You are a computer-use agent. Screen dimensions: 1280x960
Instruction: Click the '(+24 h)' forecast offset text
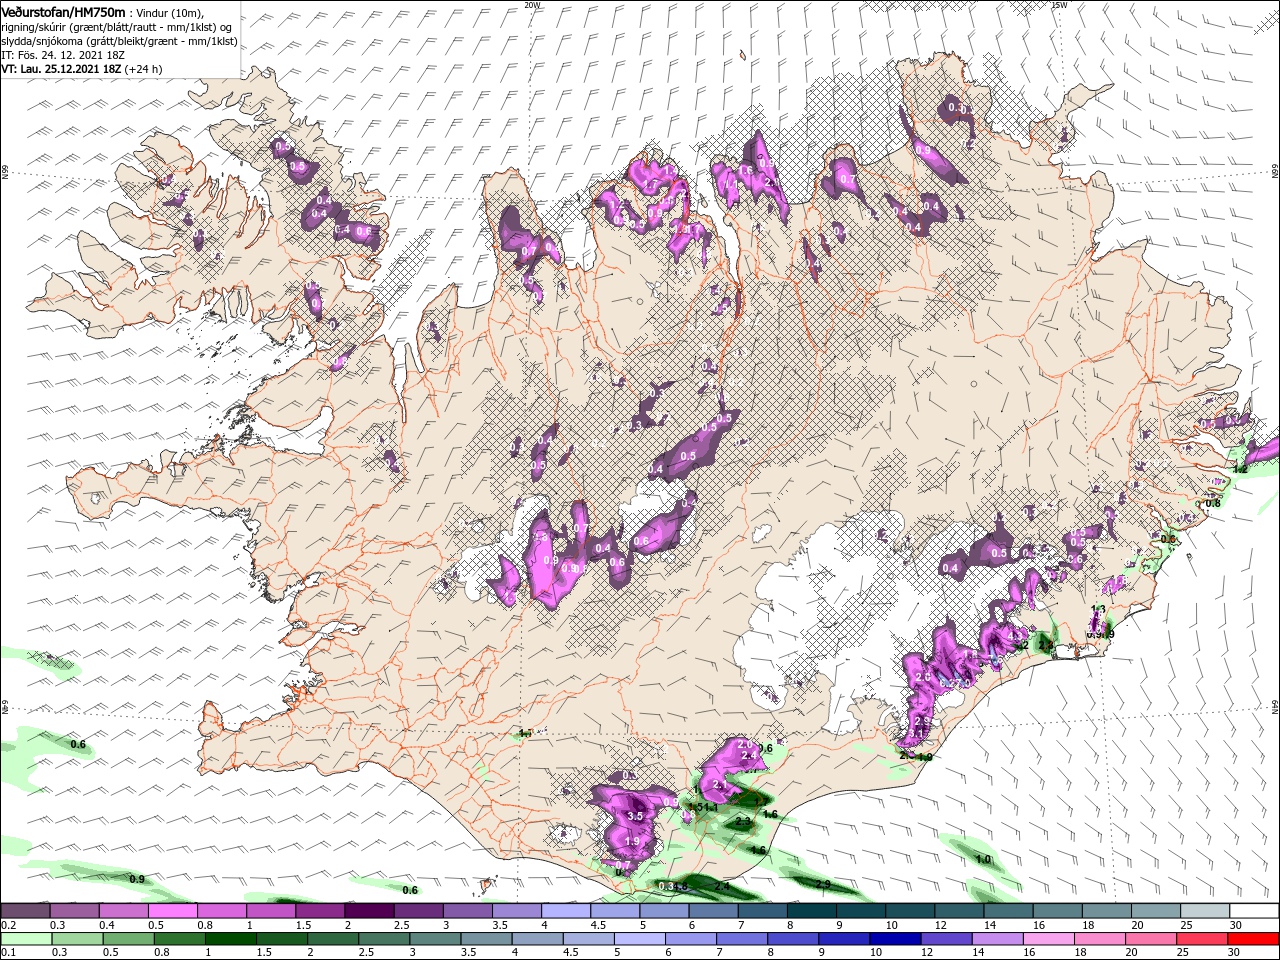[x=143, y=69]
